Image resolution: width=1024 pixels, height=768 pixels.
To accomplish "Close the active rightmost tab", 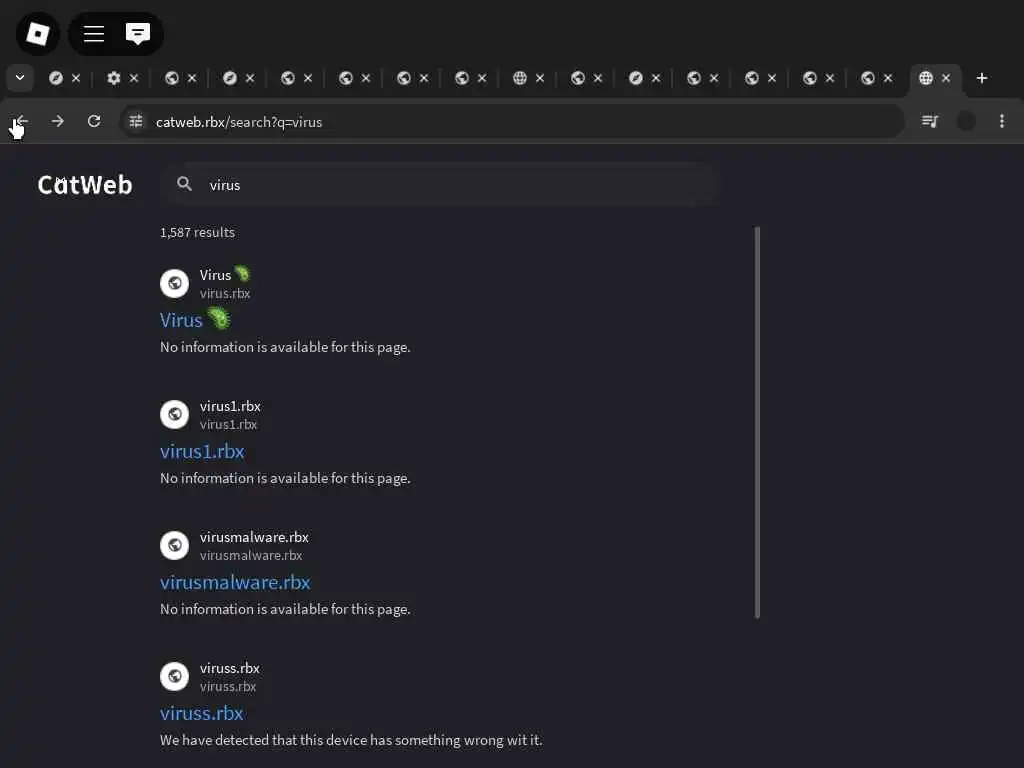I will pyautogui.click(x=946, y=78).
